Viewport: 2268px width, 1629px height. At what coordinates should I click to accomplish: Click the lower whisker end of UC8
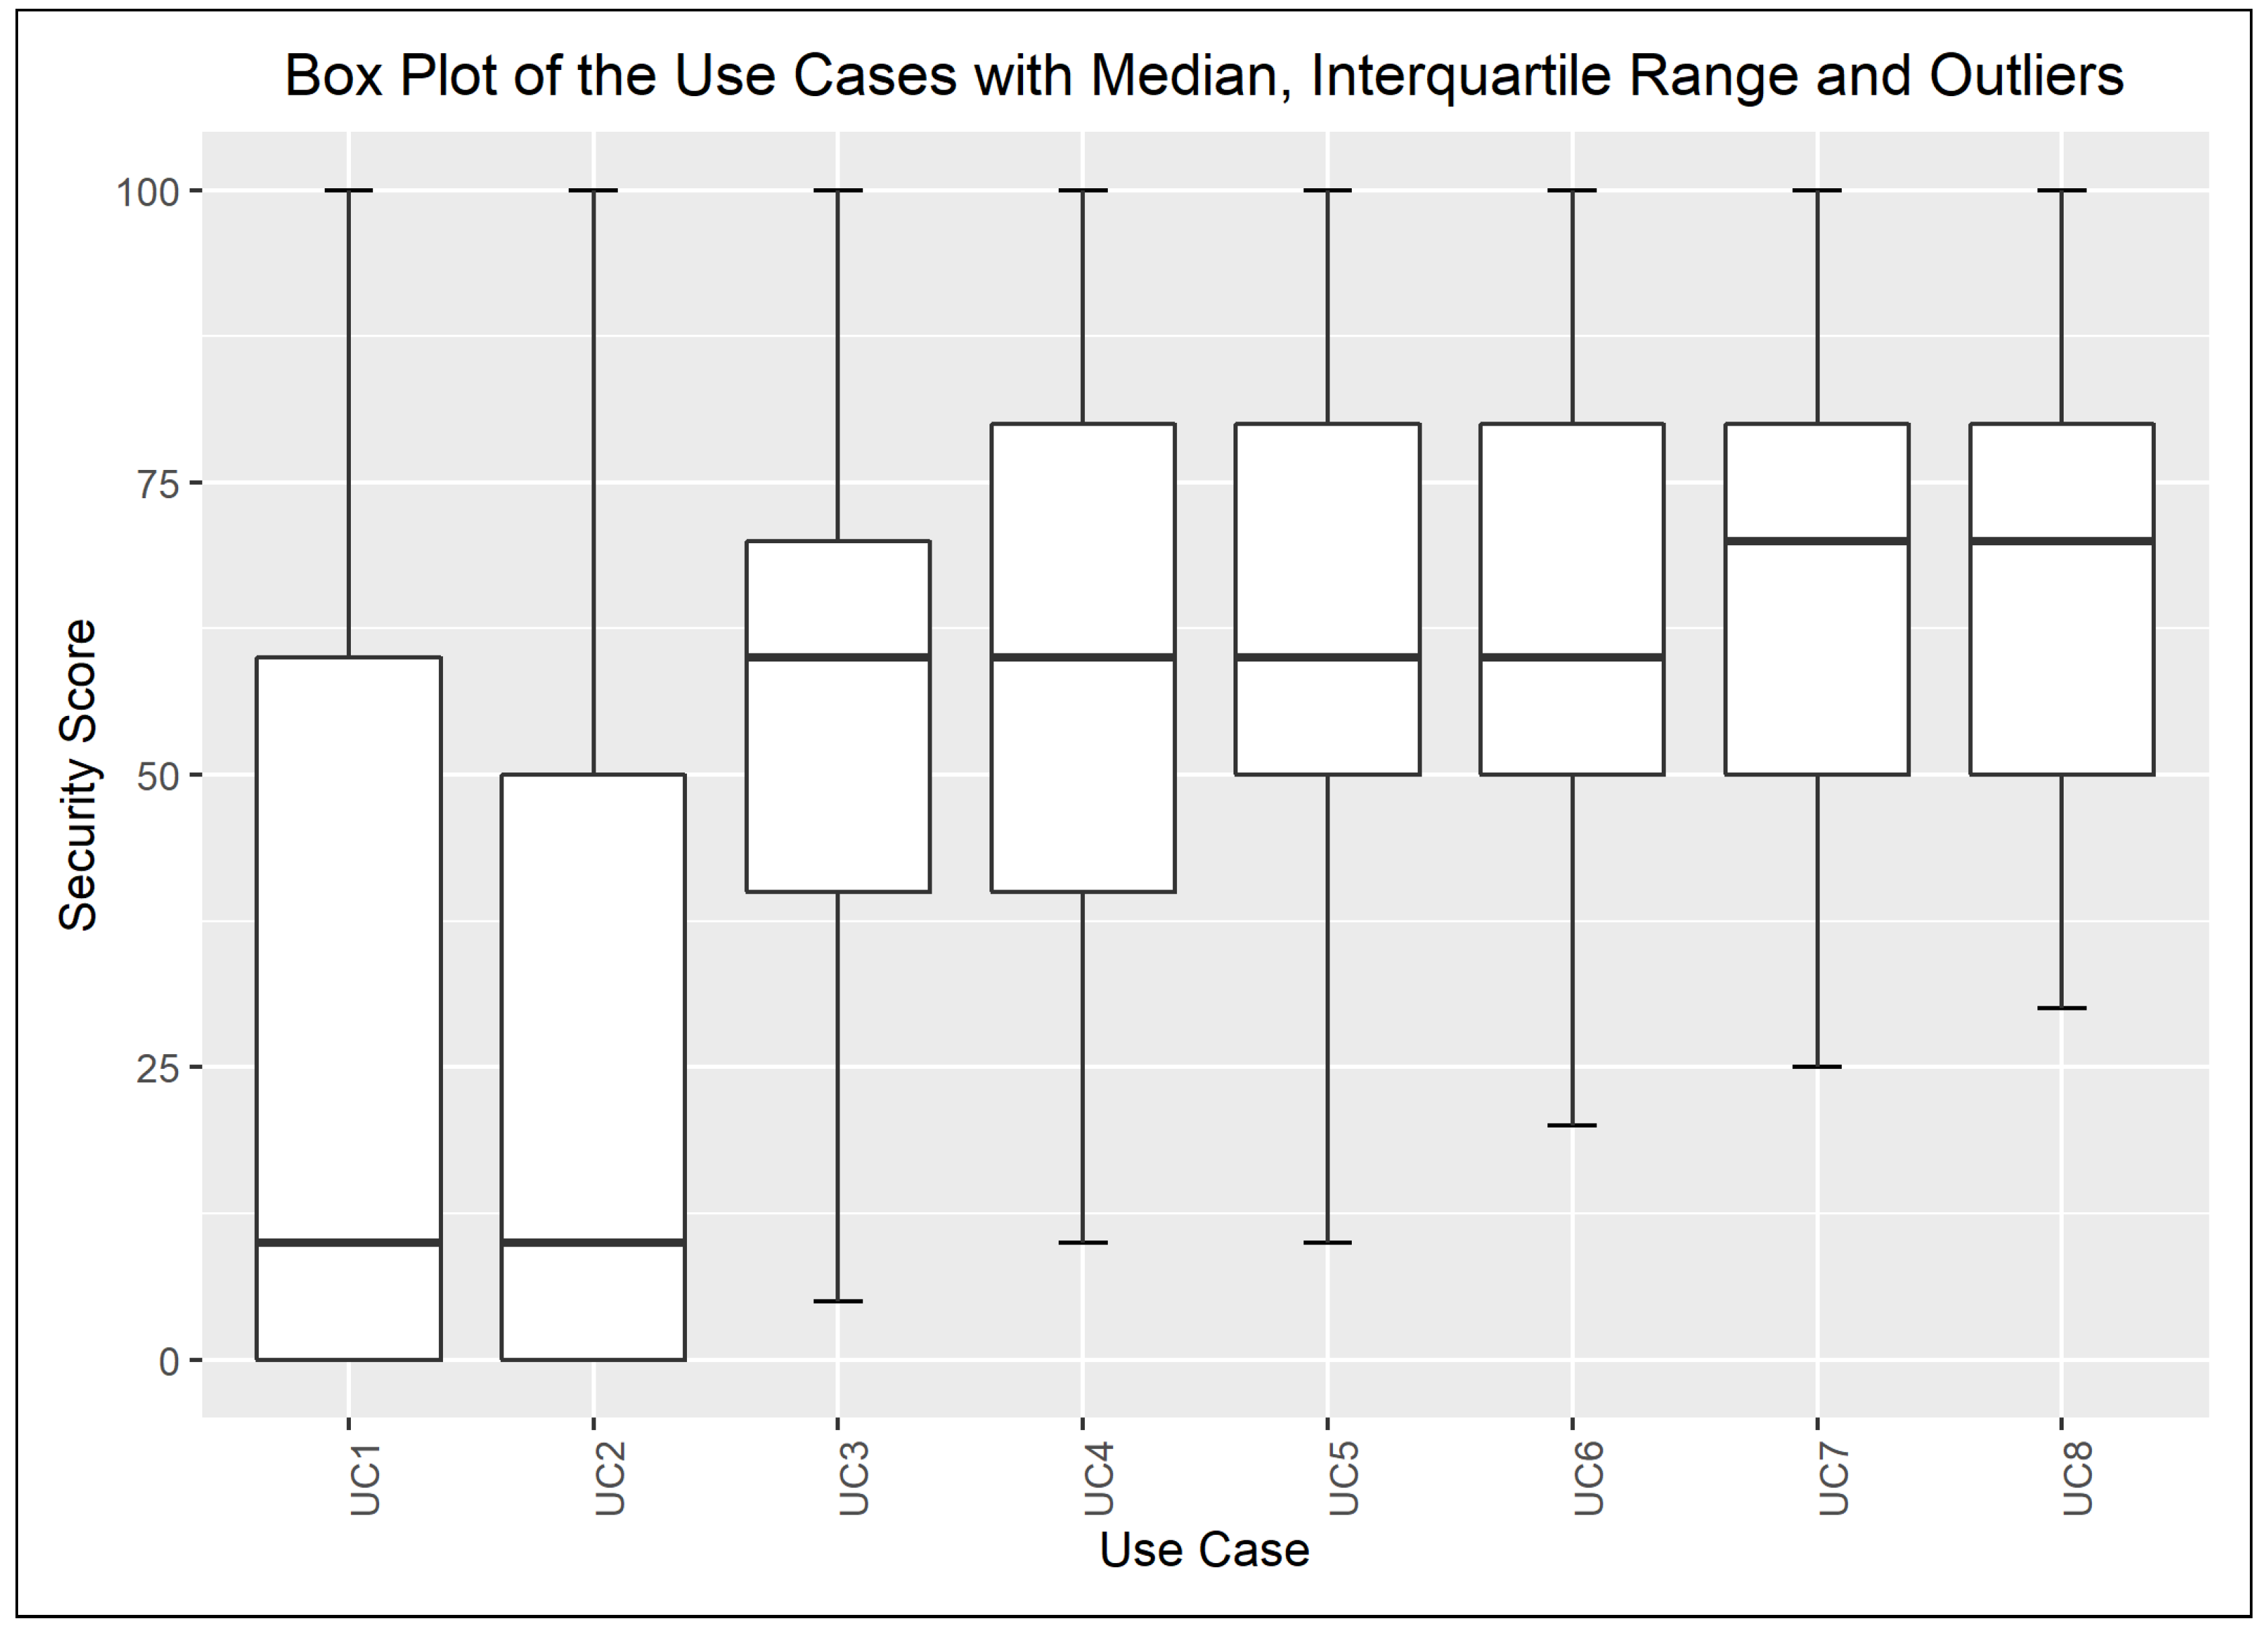click(2061, 1008)
